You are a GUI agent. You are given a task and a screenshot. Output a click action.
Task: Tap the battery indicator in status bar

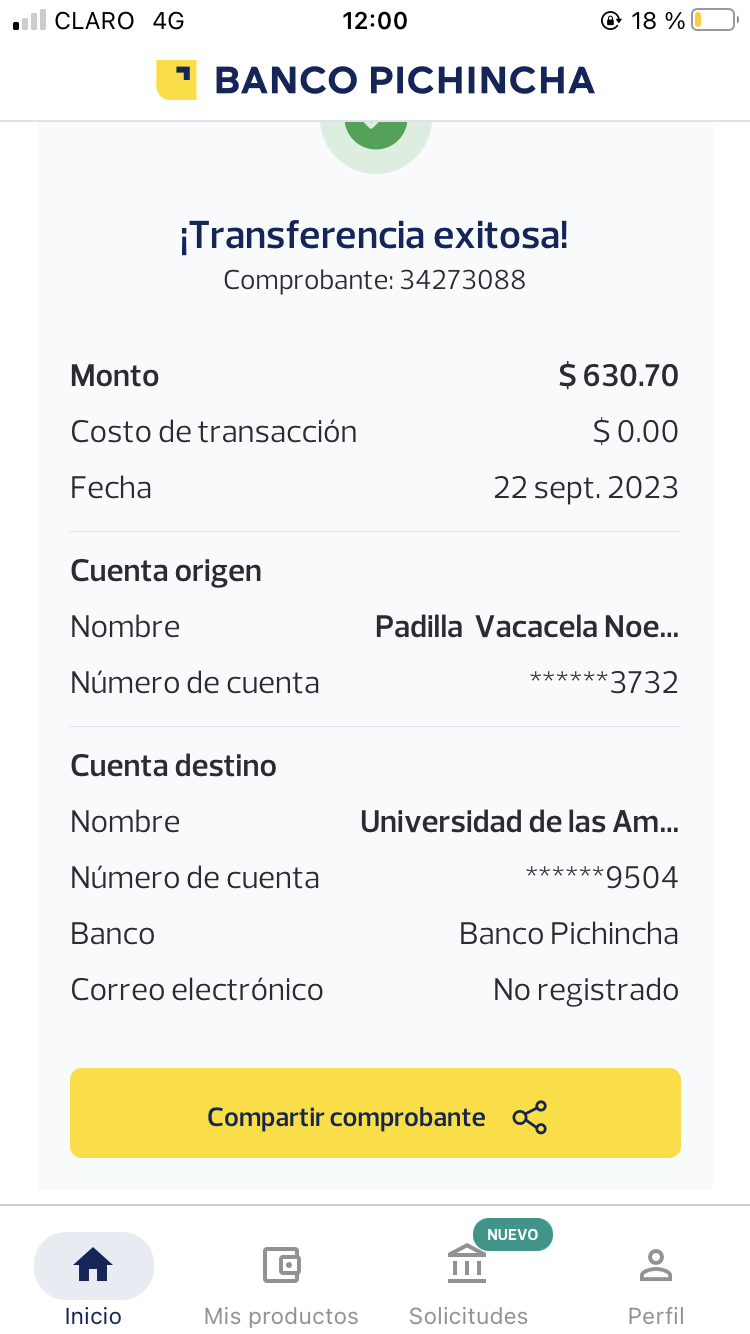(x=713, y=21)
